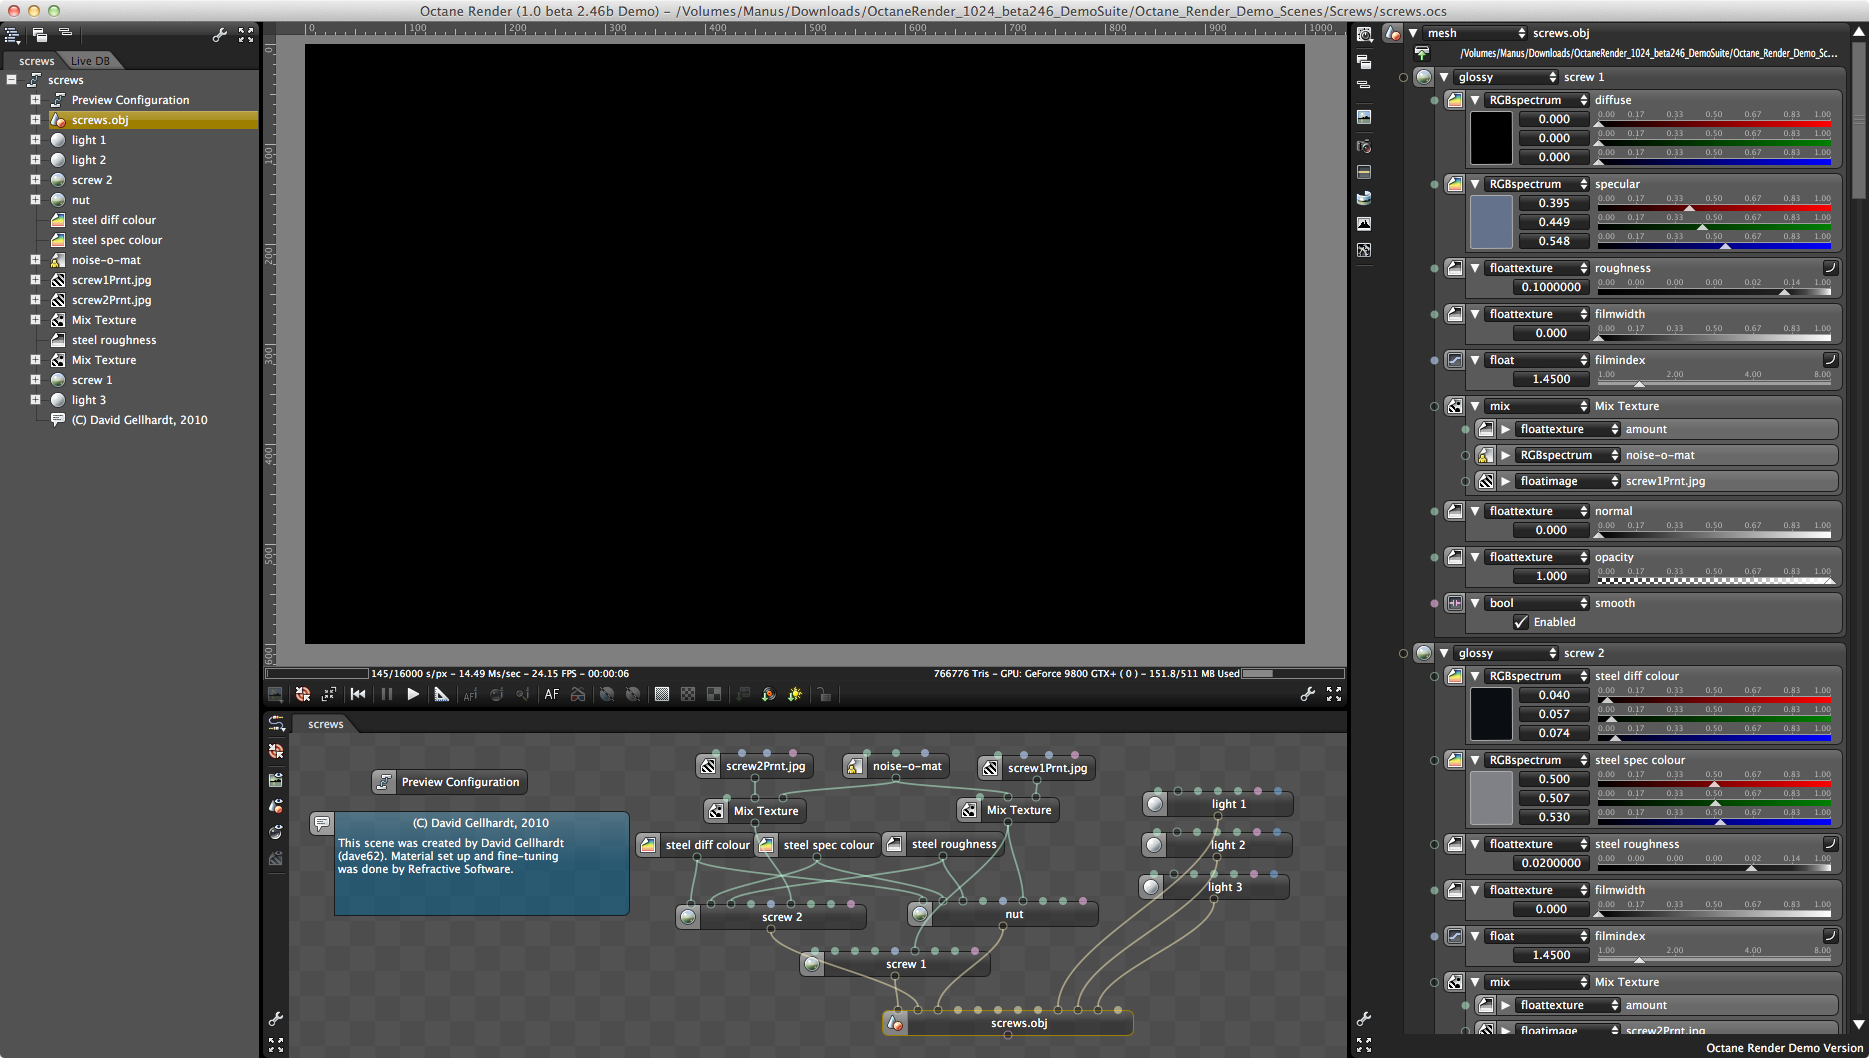This screenshot has width=1869, height=1058.
Task: Click the specular color swatch
Action: tap(1491, 222)
